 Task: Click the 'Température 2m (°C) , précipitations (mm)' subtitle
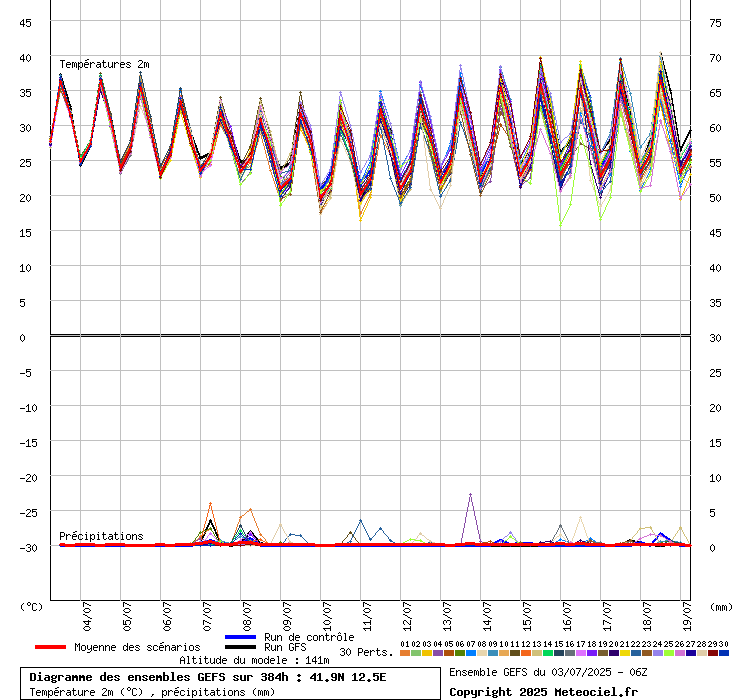tap(152, 692)
